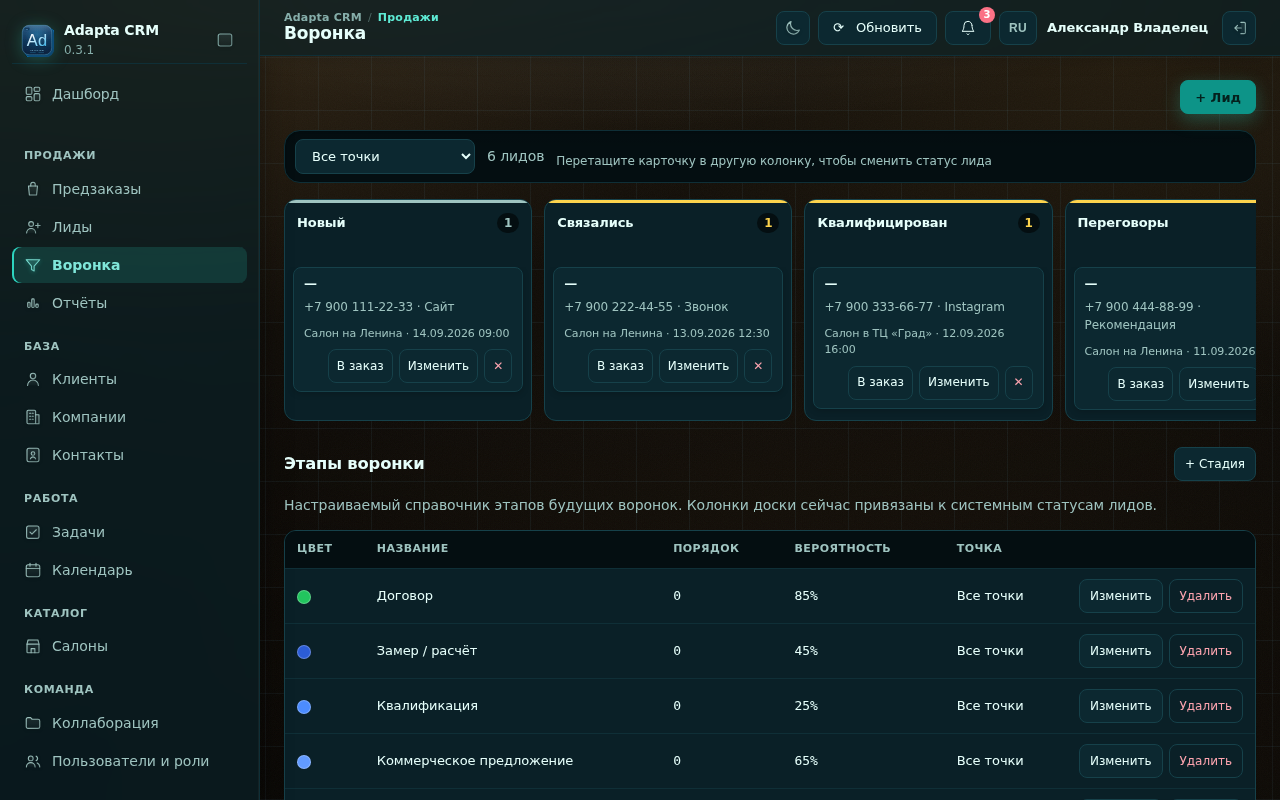Click Пользователи и роли icon
The width and height of the screenshot is (1280, 800).
[33, 761]
